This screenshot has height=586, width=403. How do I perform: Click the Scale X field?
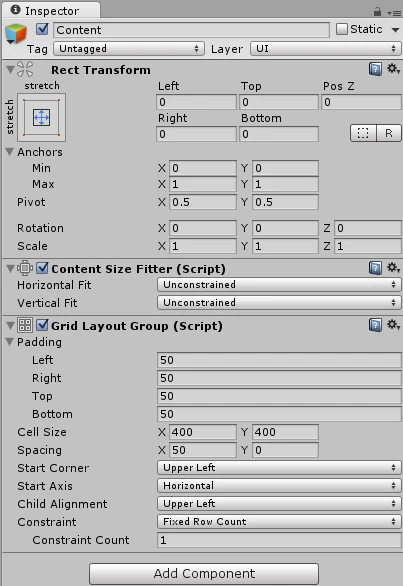pos(203,246)
